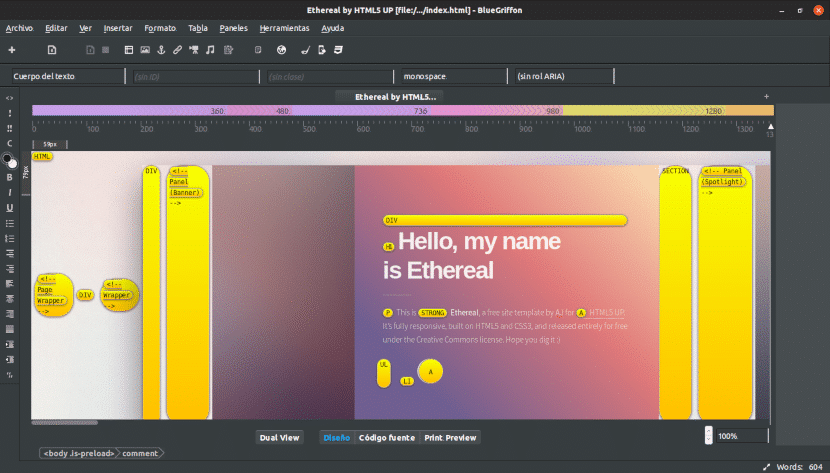Click the definition description icon in sidebar
830x473 pixels.
coord(10,269)
